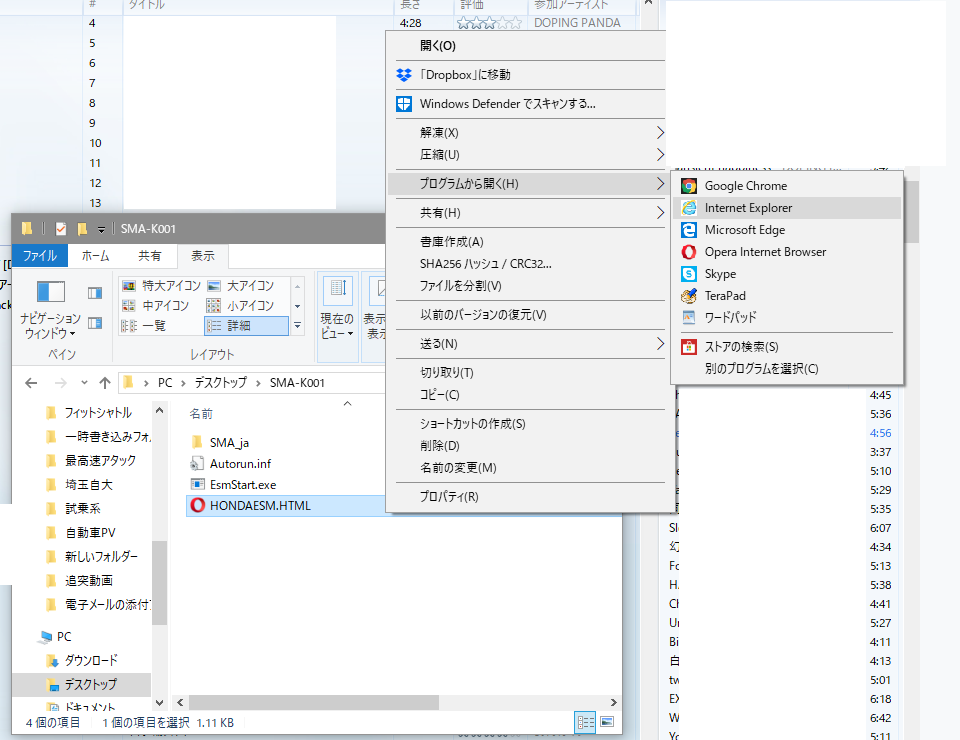Click the star rating on track 4

(x=489, y=23)
